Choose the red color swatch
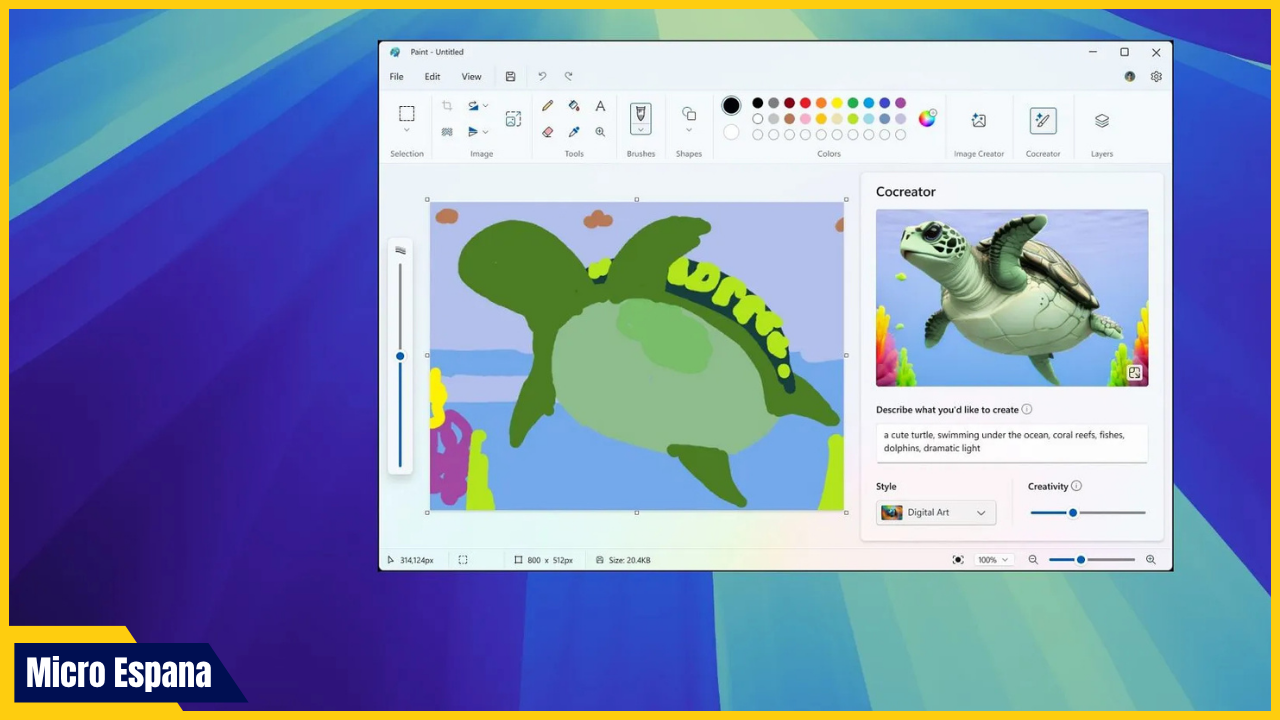 point(805,103)
